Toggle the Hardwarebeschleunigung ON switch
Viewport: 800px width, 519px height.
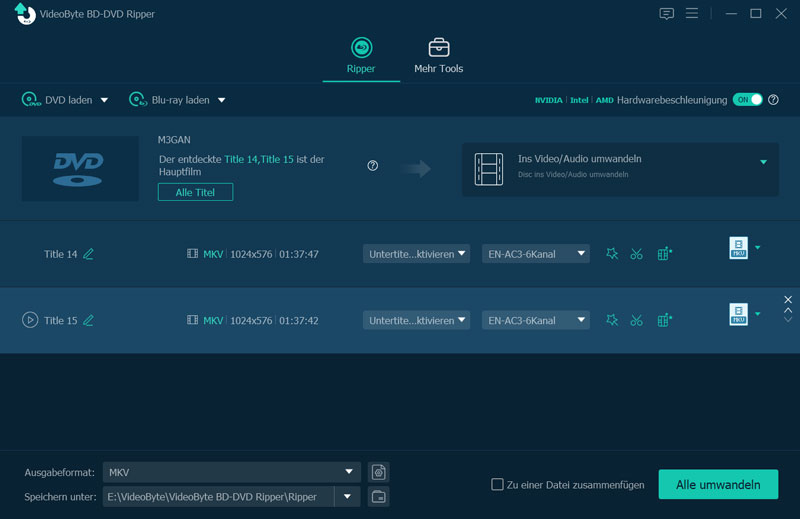coord(747,100)
